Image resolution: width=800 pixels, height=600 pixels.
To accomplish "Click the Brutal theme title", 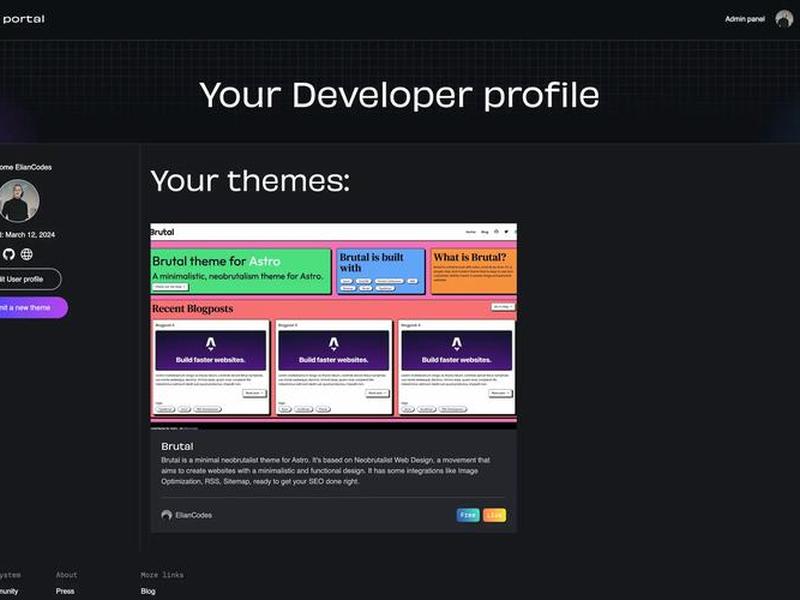I will (177, 446).
